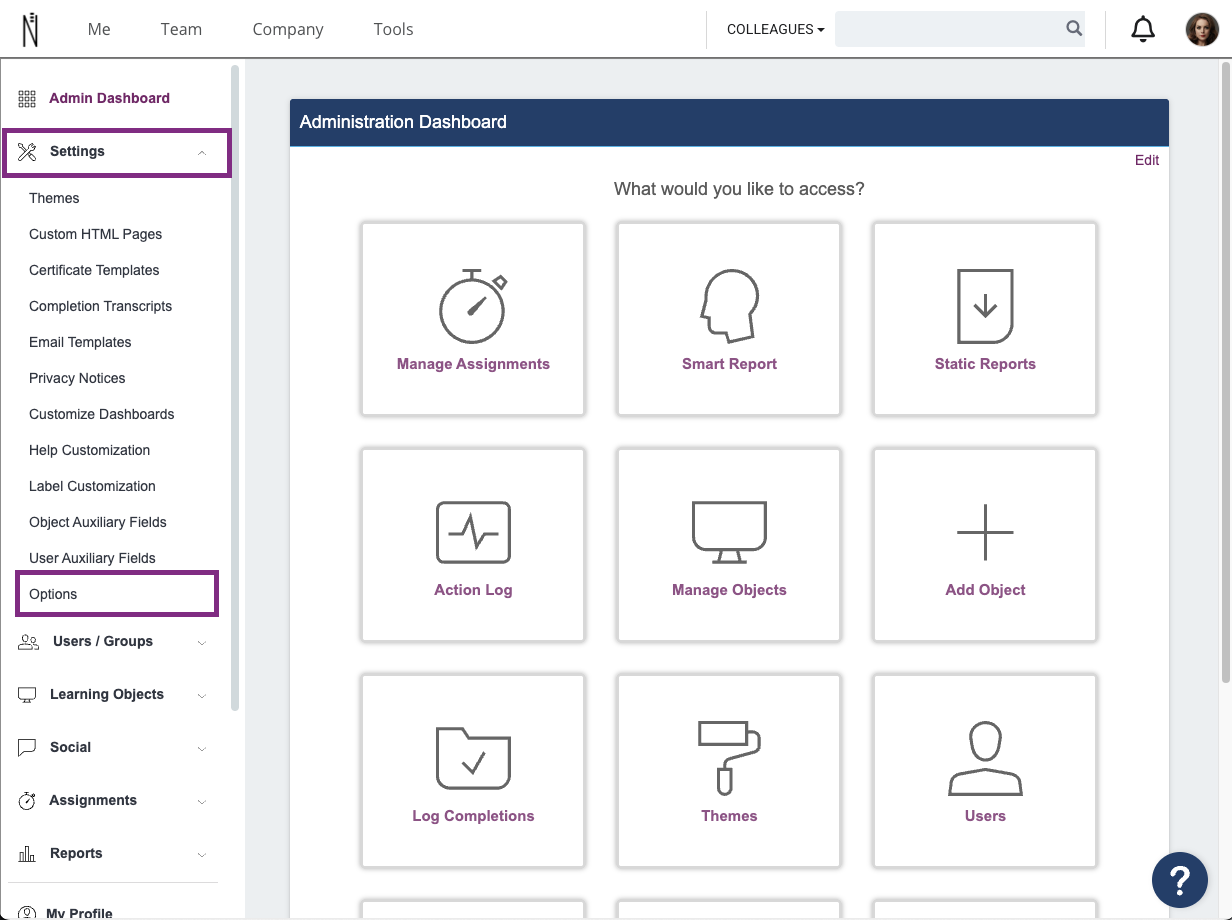Expand the Social section chevron

tap(201, 749)
